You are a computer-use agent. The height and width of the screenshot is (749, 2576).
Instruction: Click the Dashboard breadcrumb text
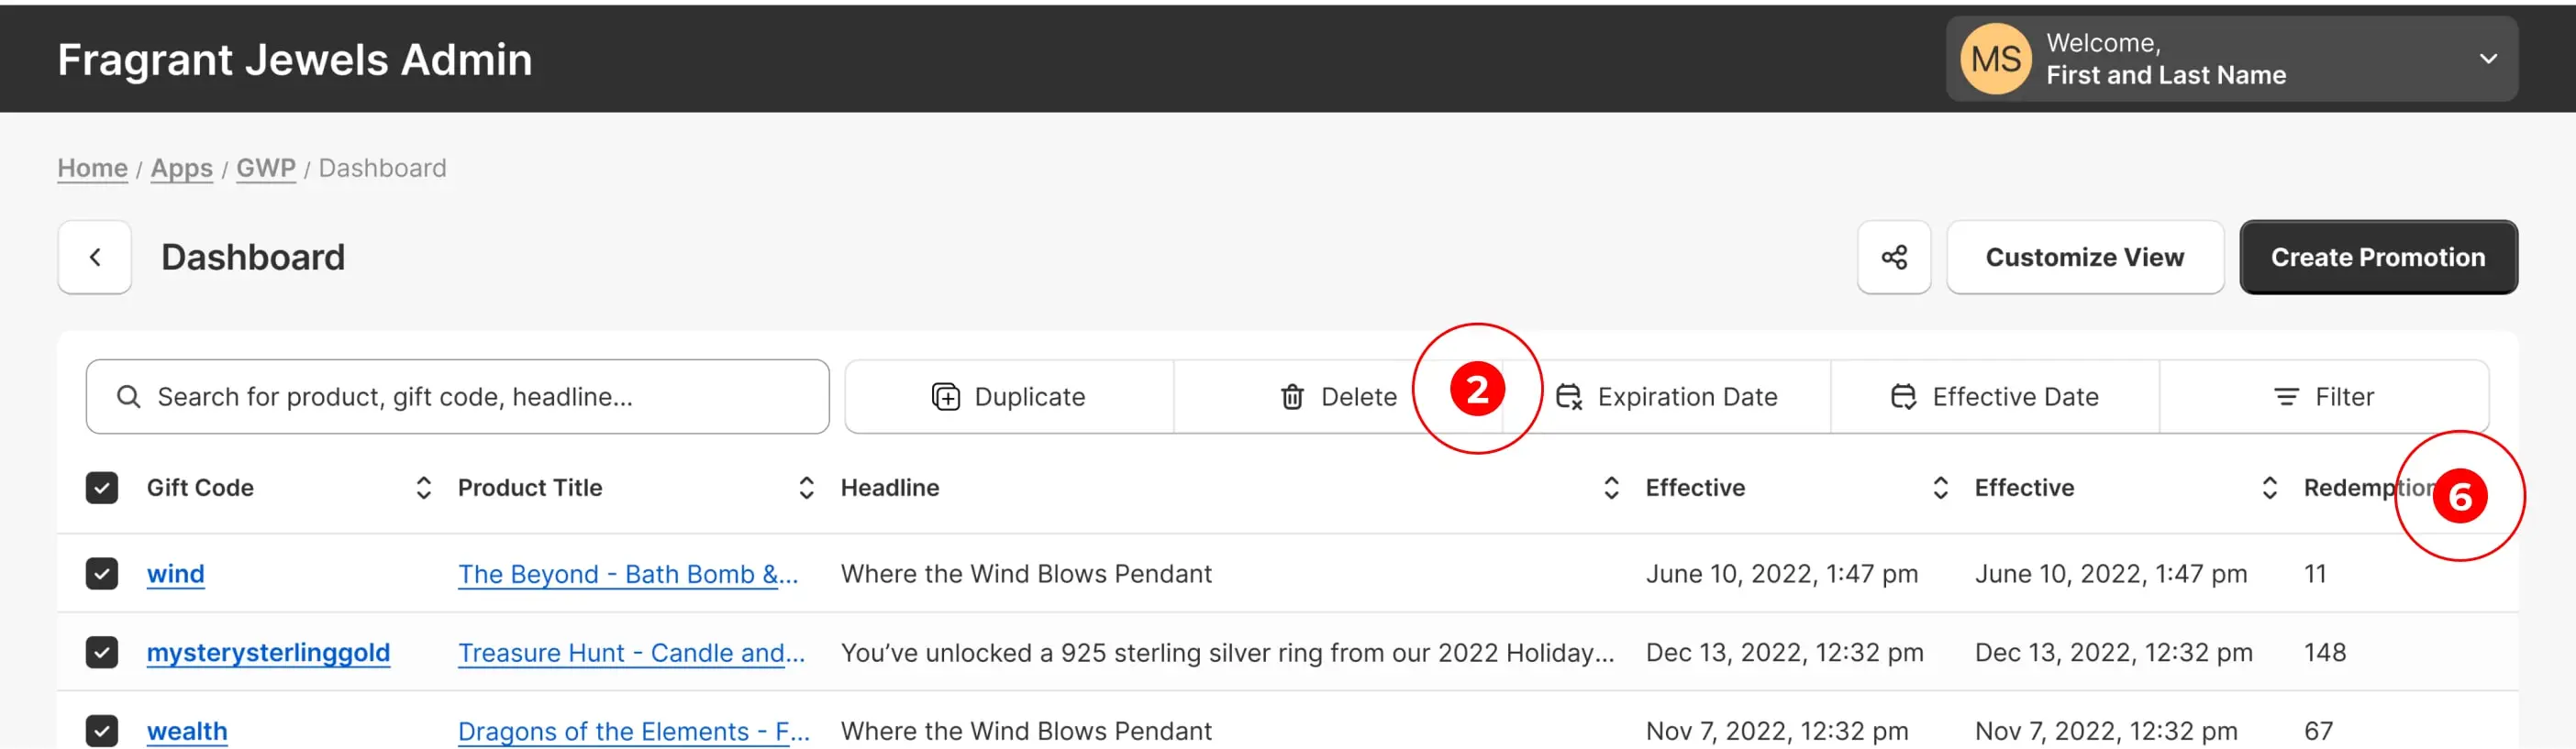click(x=382, y=168)
